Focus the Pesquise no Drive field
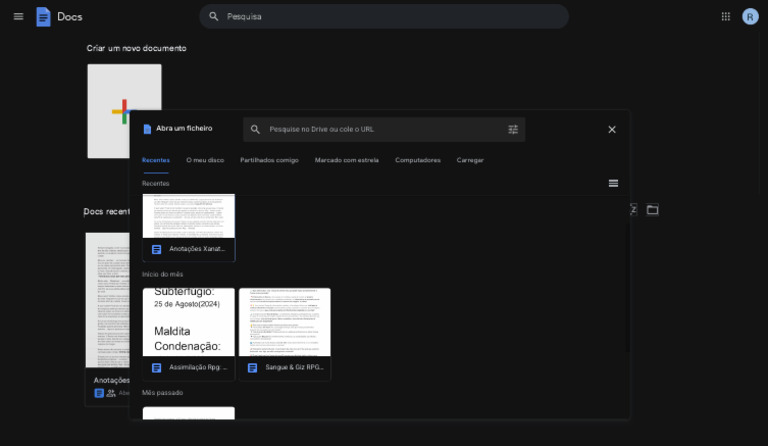 coord(384,129)
